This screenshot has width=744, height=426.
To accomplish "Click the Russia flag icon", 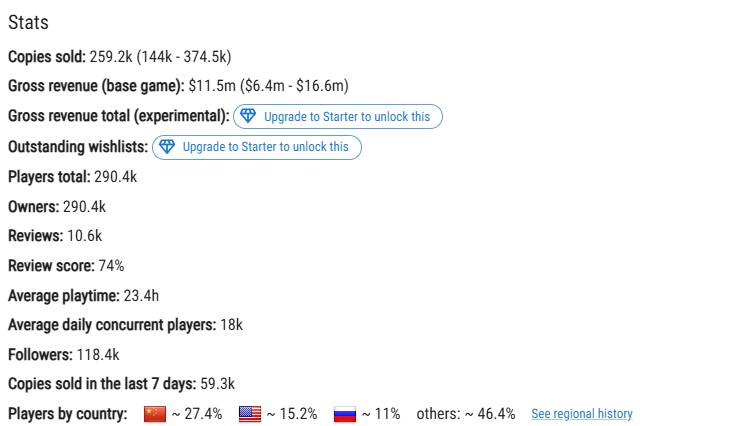I will click(x=345, y=414).
